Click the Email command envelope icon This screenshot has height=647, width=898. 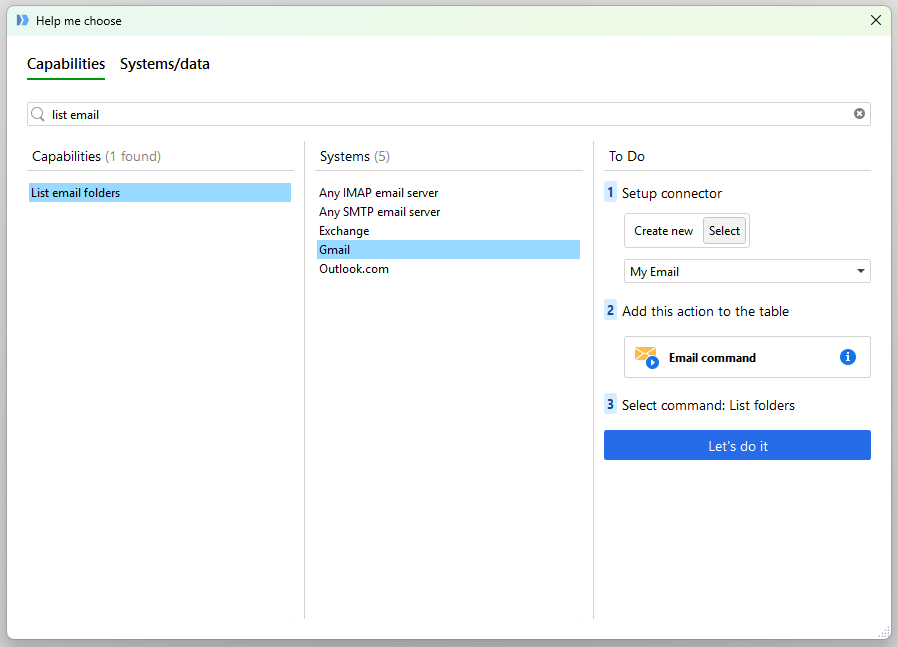646,357
